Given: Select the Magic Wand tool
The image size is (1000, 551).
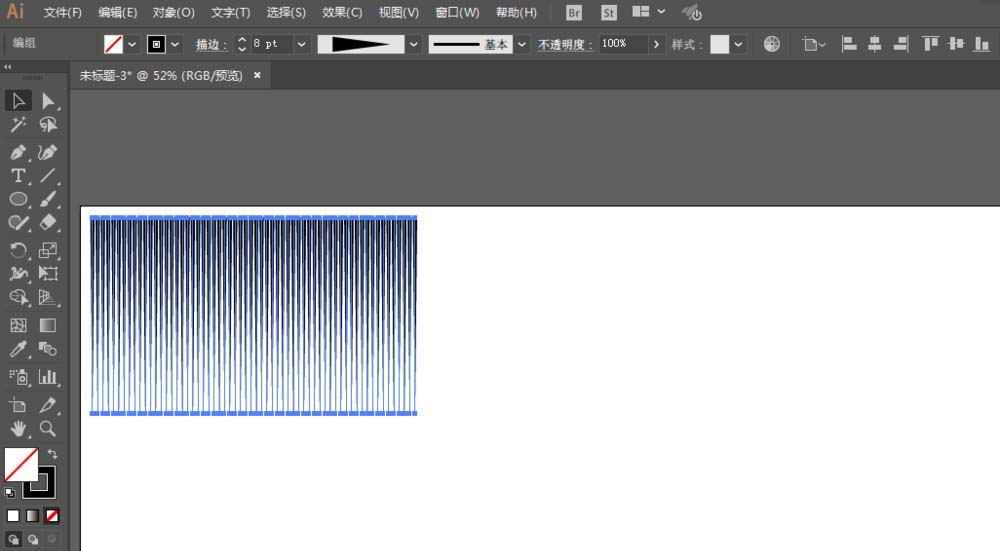Looking at the screenshot, I should coord(18,125).
